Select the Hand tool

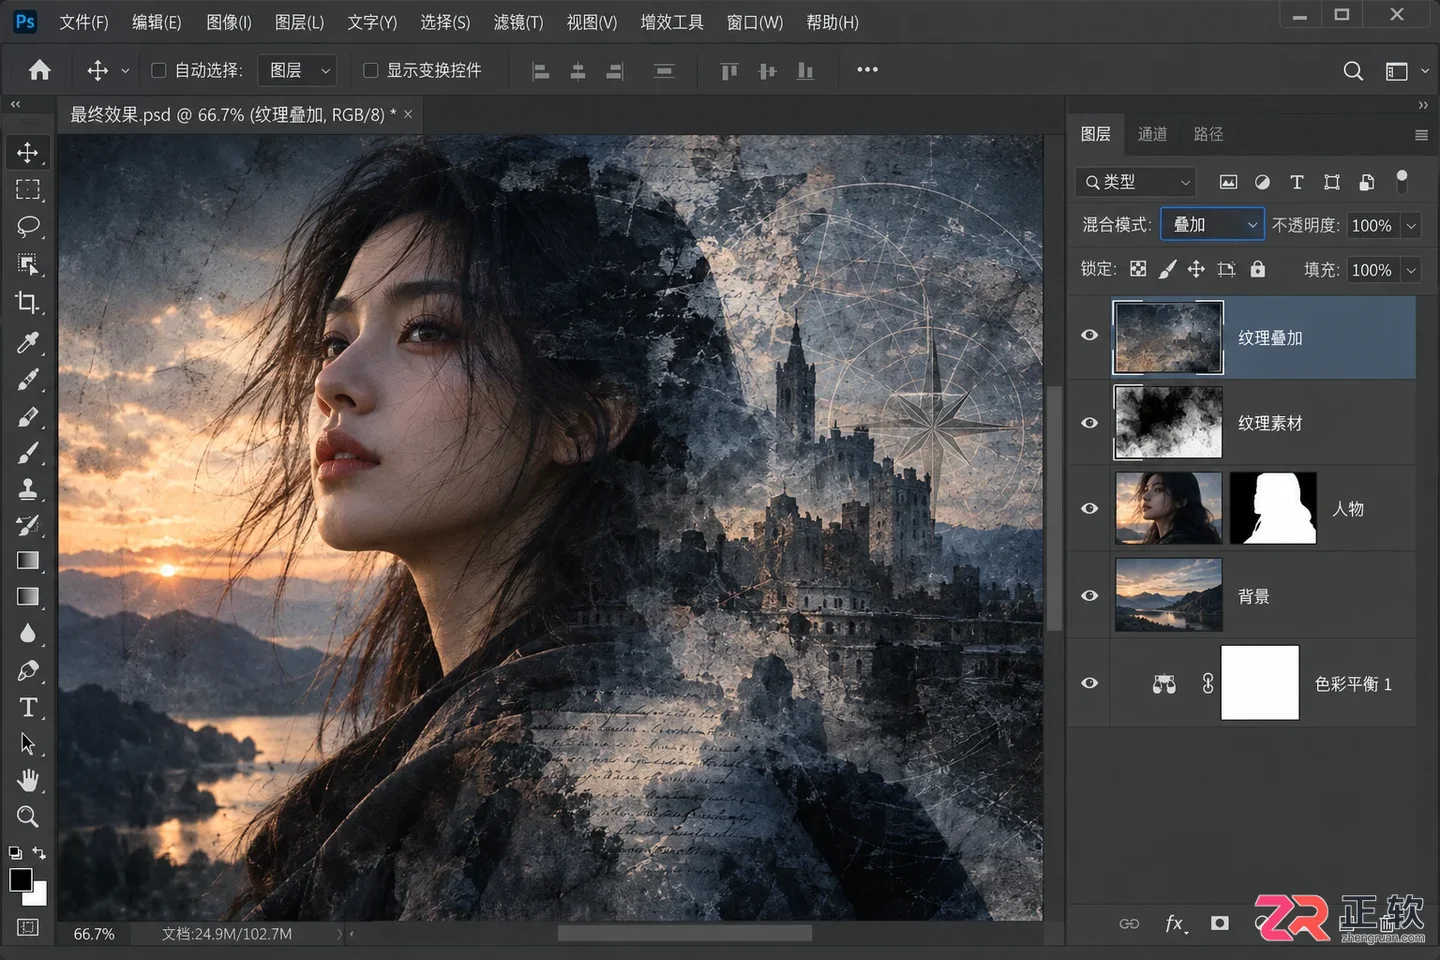tap(28, 780)
